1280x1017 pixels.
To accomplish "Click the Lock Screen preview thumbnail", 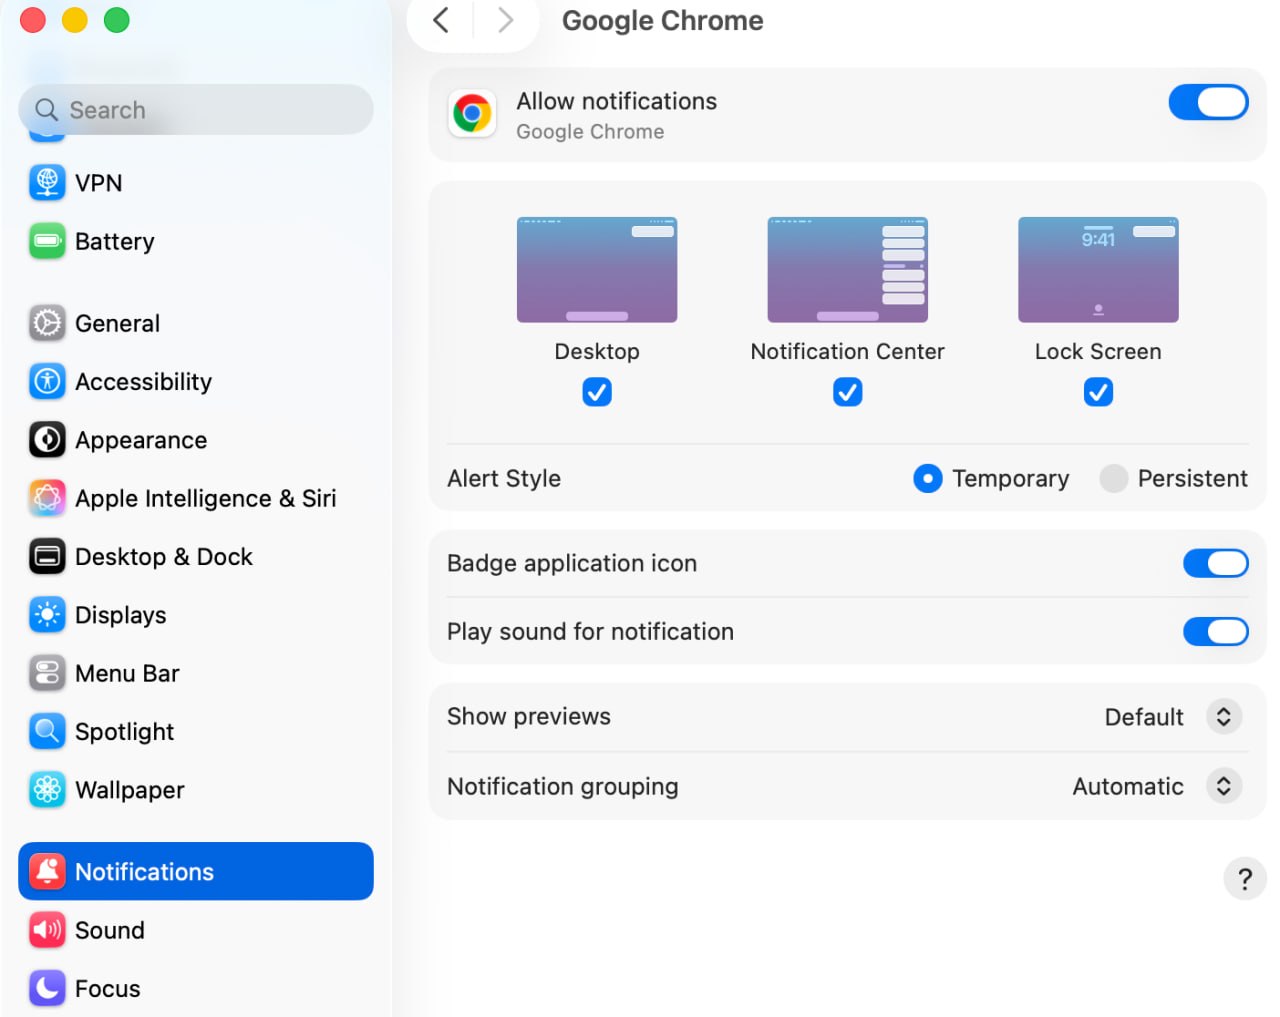I will (x=1098, y=270).
